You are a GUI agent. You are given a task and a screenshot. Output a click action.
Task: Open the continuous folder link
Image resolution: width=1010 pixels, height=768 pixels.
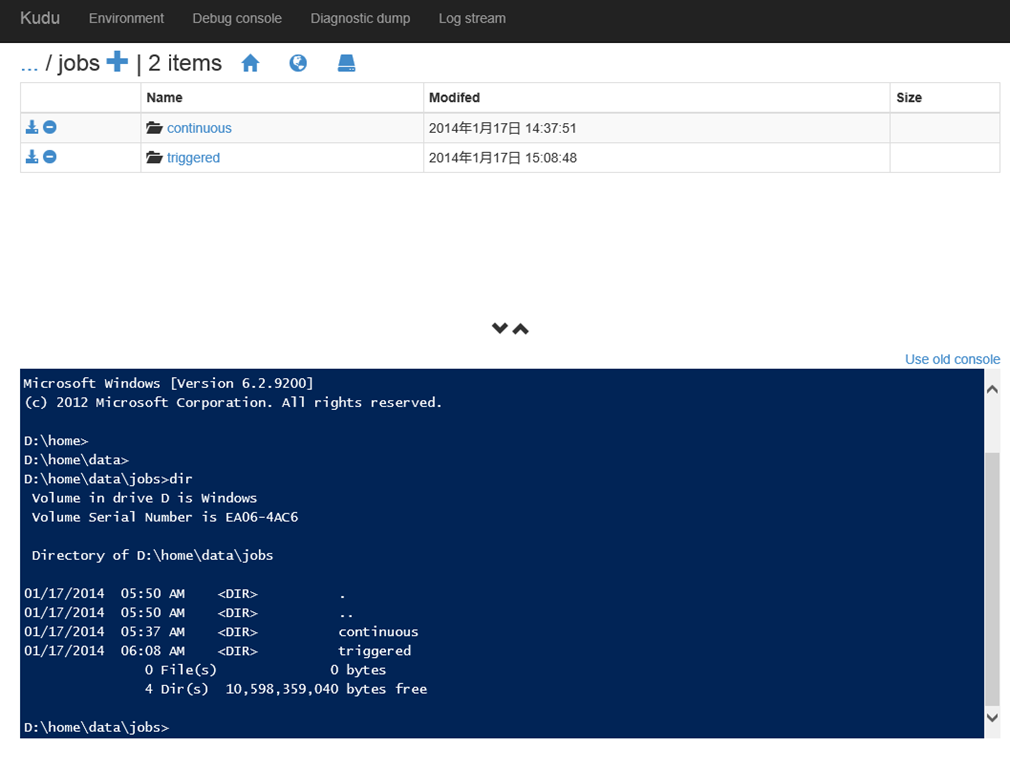[x=199, y=128]
